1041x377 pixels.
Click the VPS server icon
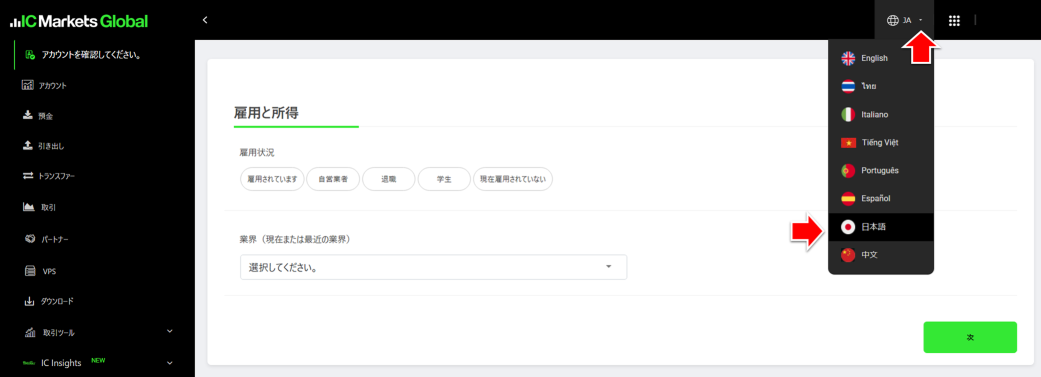tap(29, 271)
